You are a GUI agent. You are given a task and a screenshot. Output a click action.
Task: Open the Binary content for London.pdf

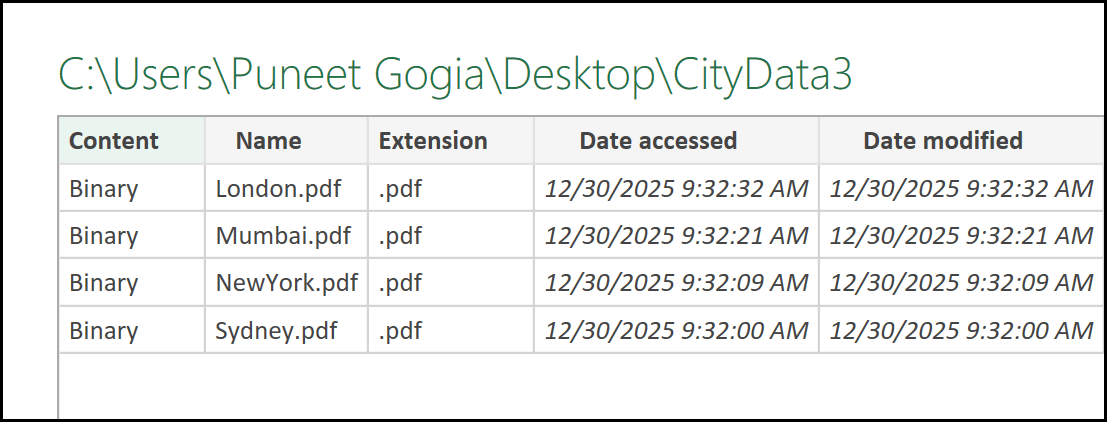[104, 189]
